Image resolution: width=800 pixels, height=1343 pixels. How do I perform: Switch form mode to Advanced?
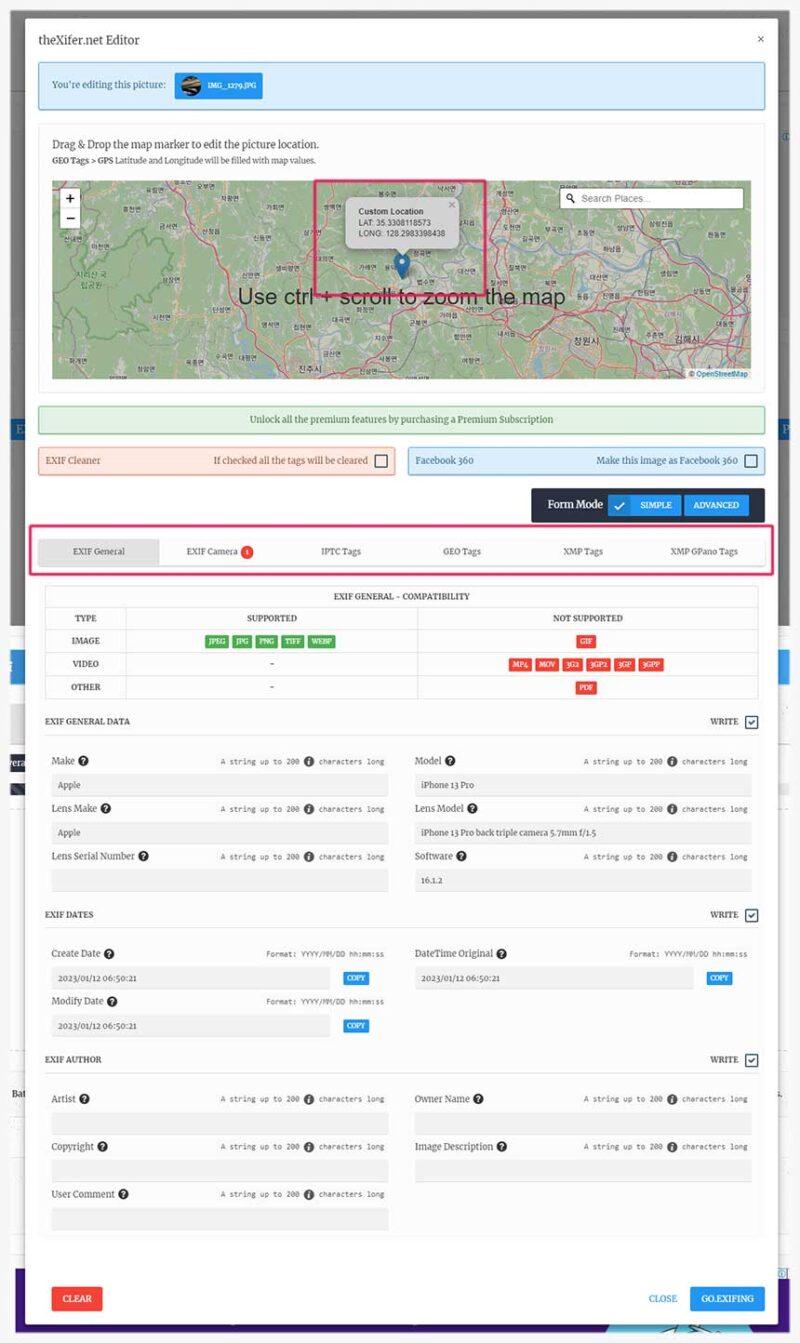click(716, 505)
